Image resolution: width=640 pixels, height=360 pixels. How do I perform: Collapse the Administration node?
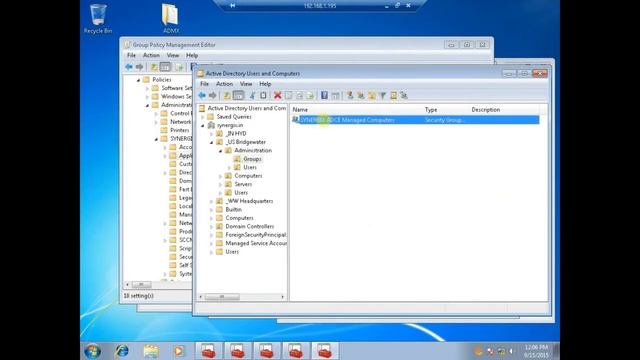pyautogui.click(x=220, y=151)
